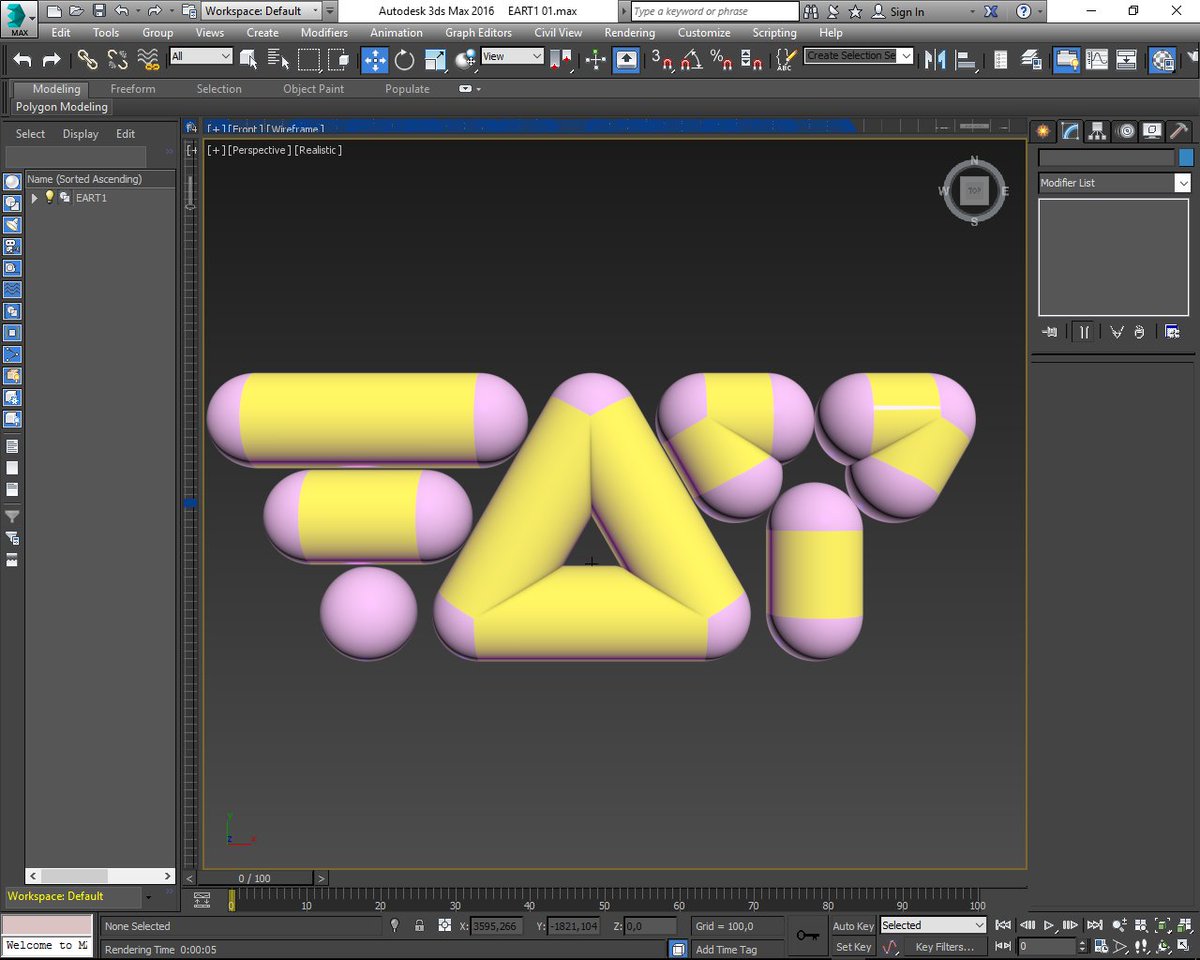Click the ViewCube compass in viewport
Image resolution: width=1200 pixels, height=960 pixels.
pyautogui.click(x=974, y=191)
